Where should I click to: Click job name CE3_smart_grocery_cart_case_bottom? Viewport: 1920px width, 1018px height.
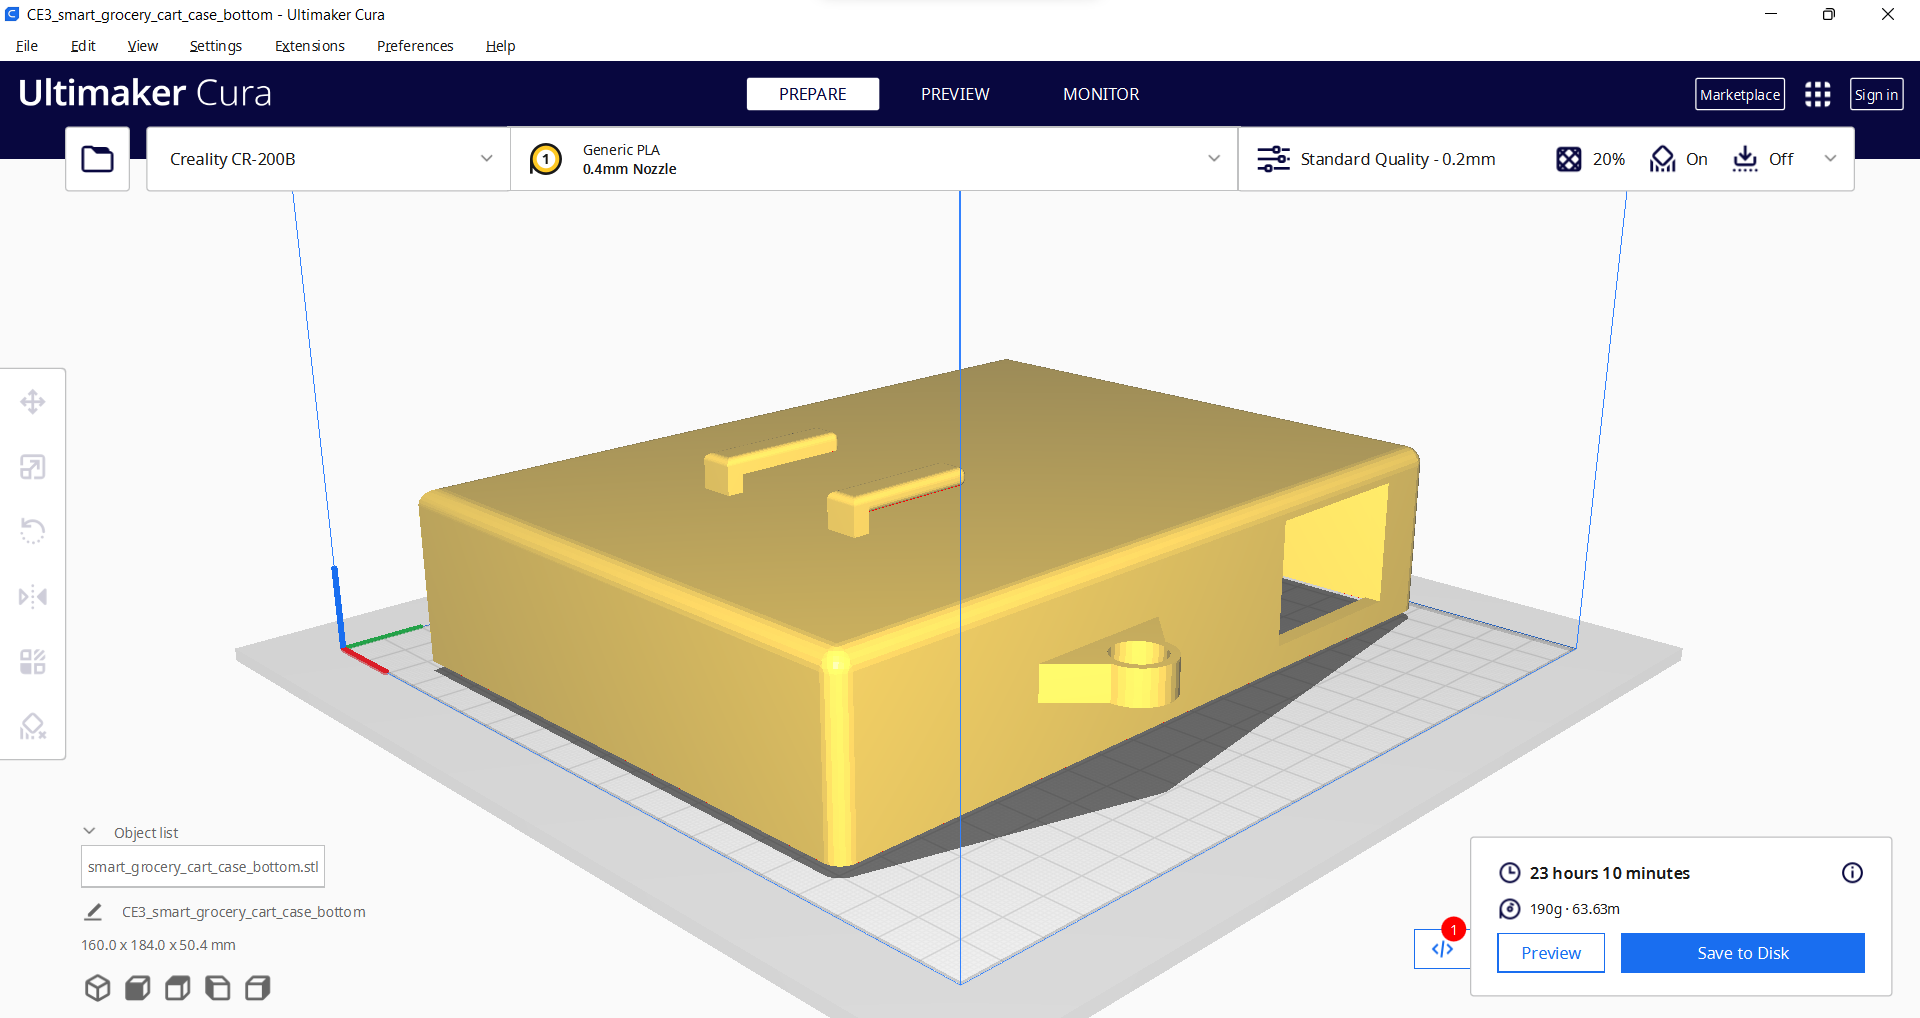coord(244,912)
